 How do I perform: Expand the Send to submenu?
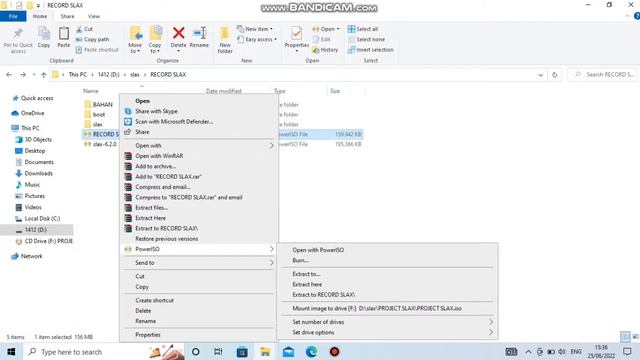click(198, 263)
